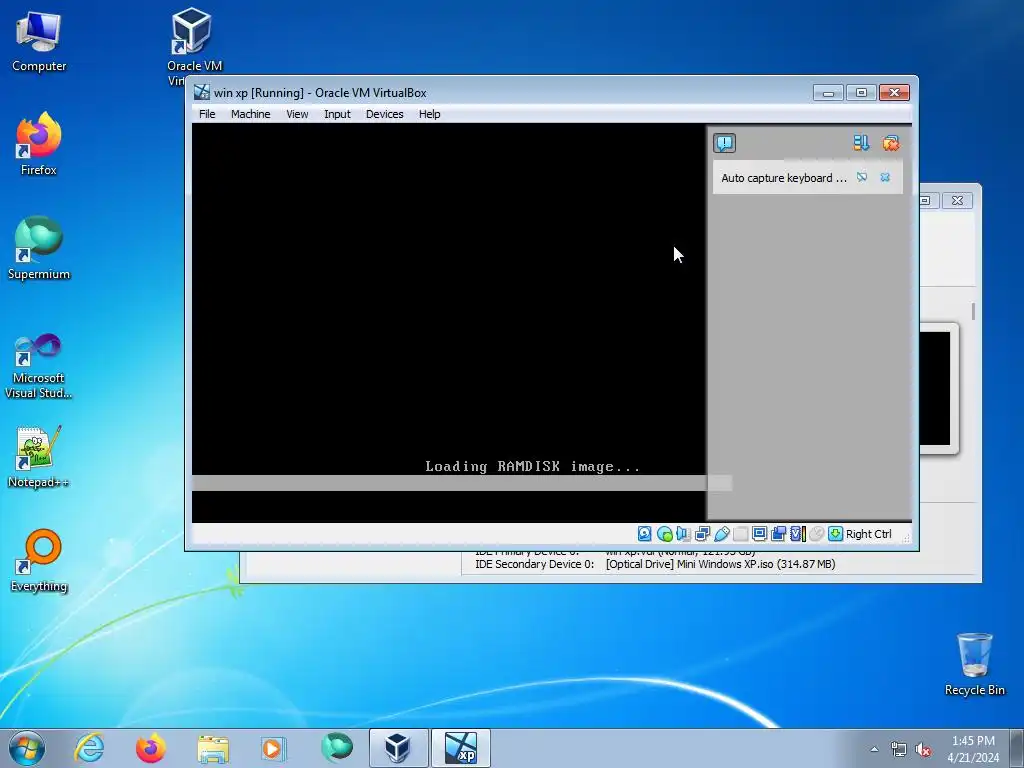Open the View menu
The width and height of the screenshot is (1024, 768).
[296, 114]
